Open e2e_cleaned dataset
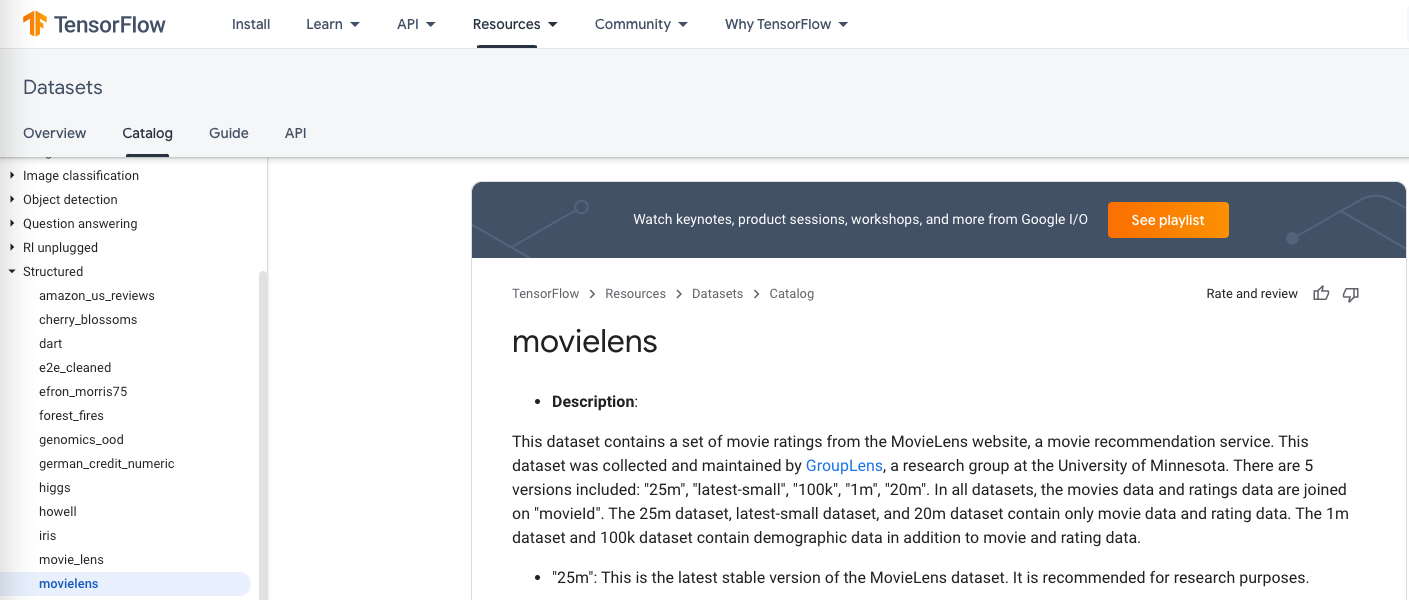Viewport: 1409px width, 600px height. point(75,368)
